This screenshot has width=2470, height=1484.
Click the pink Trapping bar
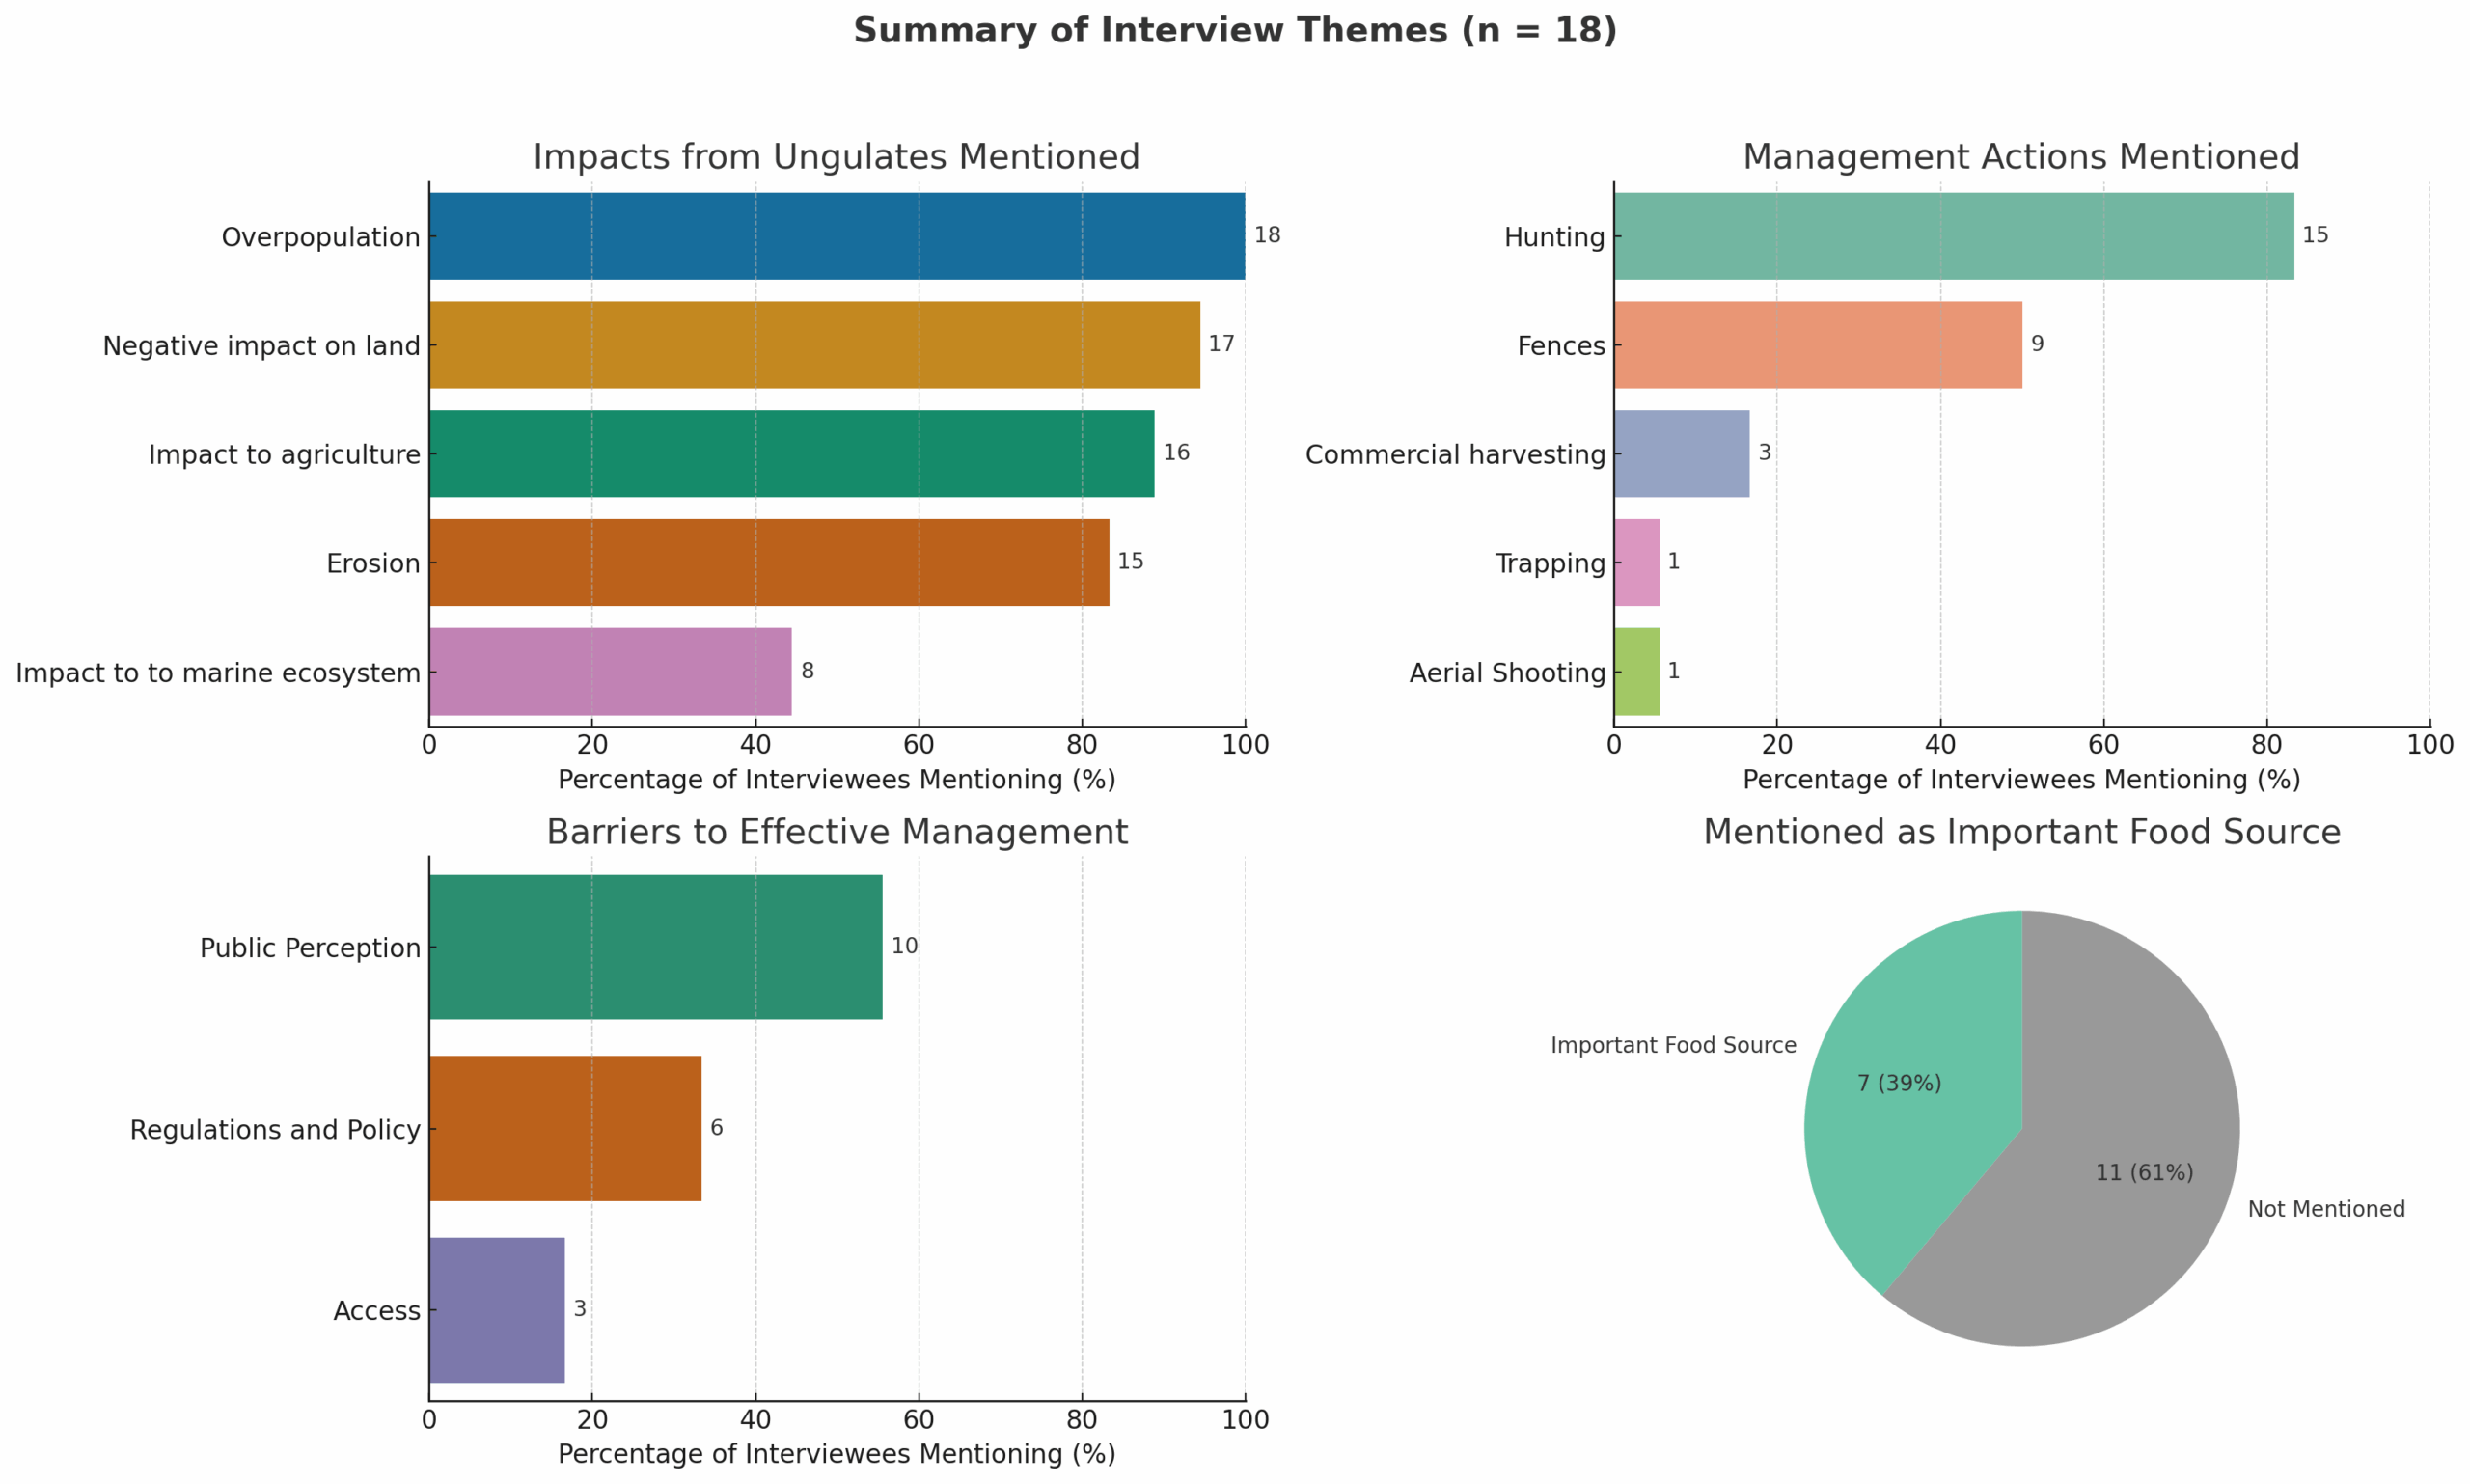(1636, 562)
